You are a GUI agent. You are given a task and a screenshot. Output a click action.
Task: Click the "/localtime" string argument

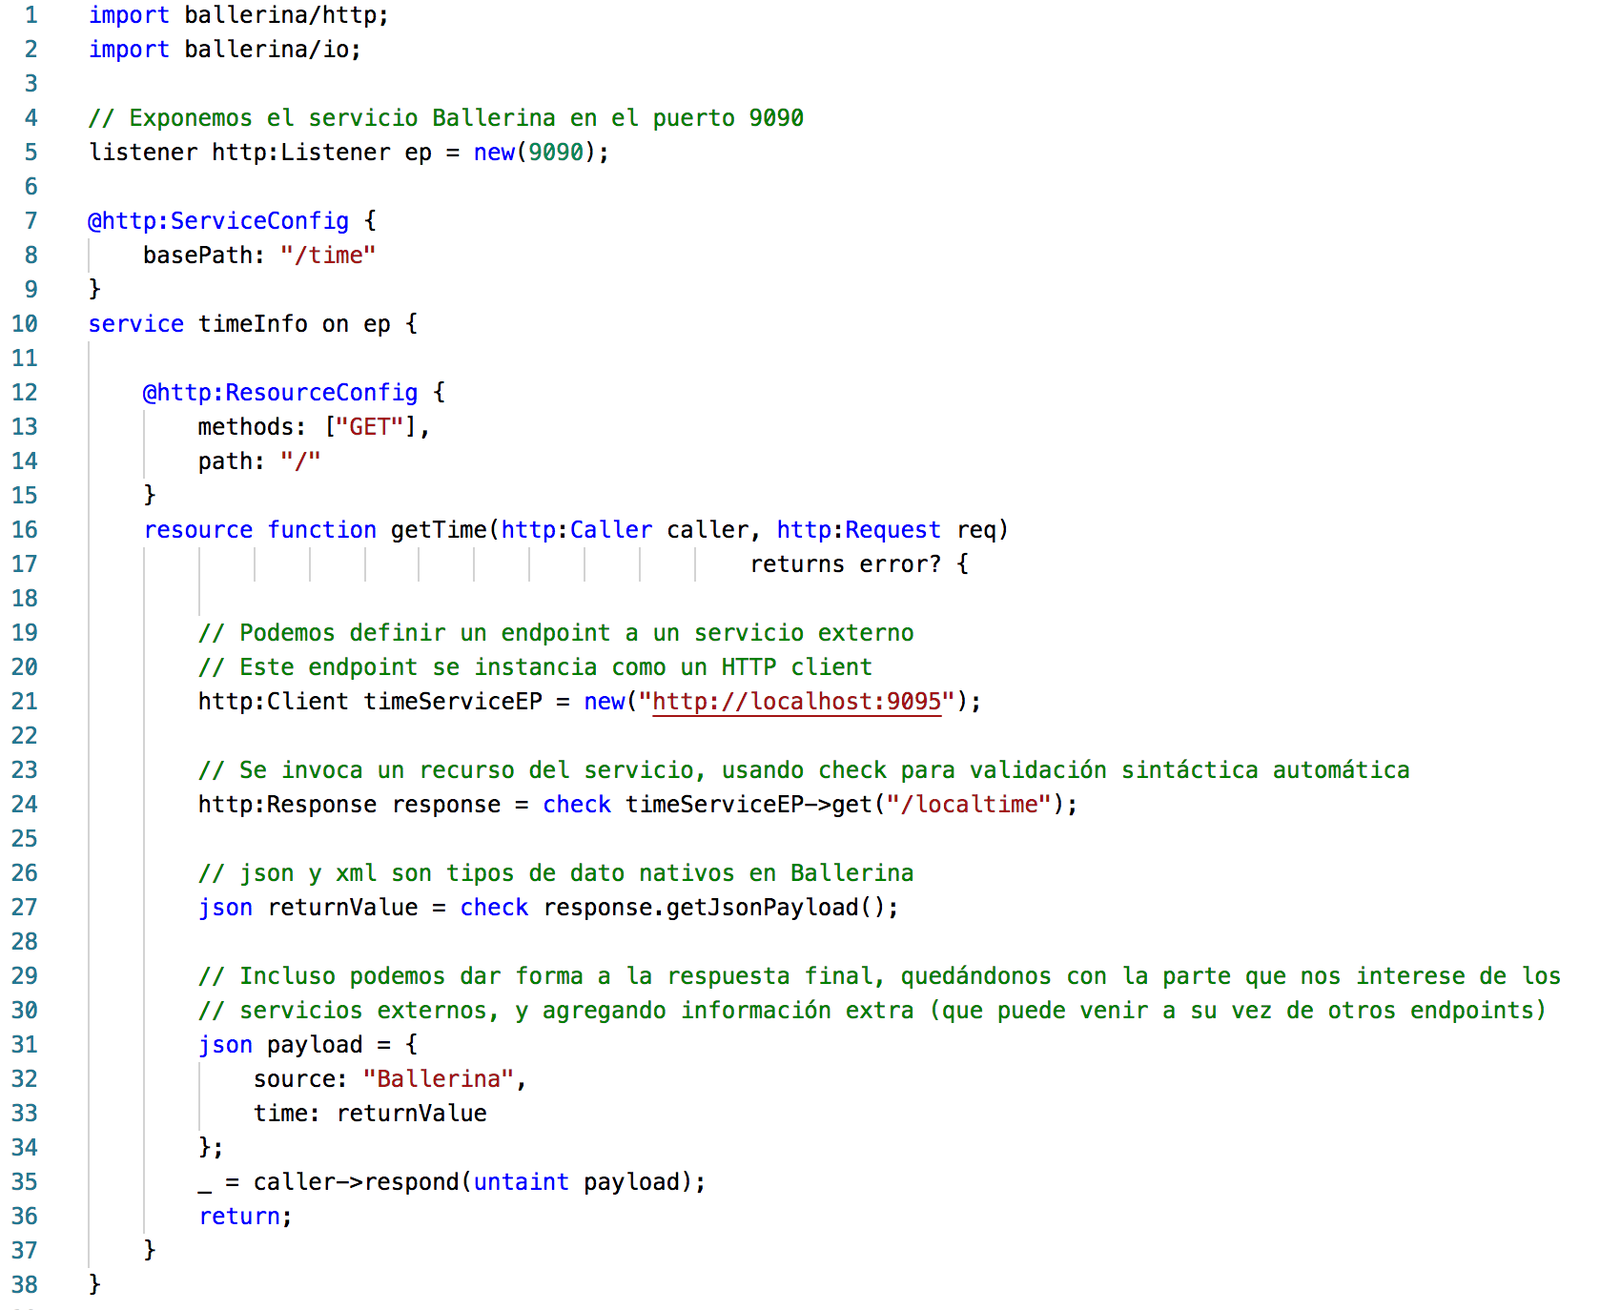(968, 804)
